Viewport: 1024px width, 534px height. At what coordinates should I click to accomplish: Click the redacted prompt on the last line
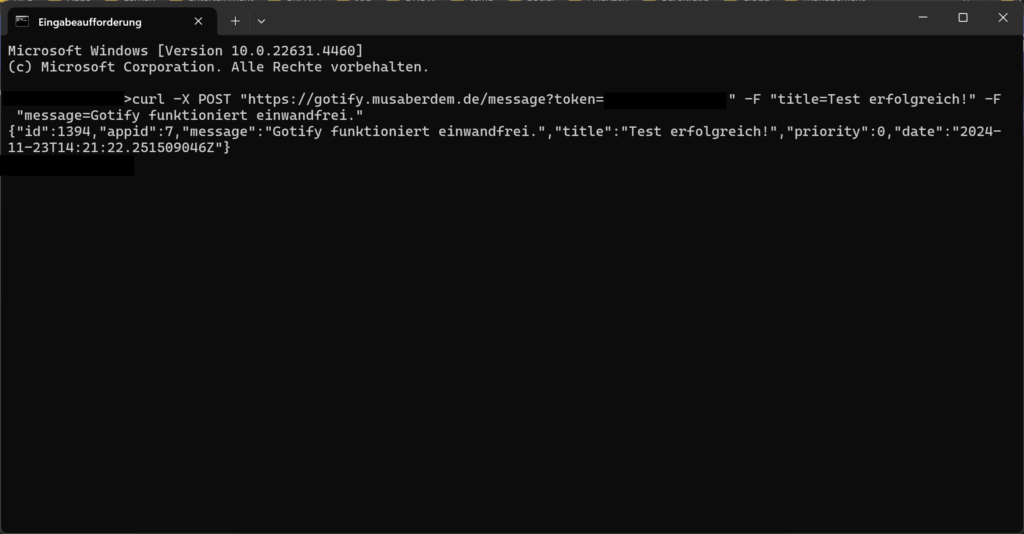point(66,165)
